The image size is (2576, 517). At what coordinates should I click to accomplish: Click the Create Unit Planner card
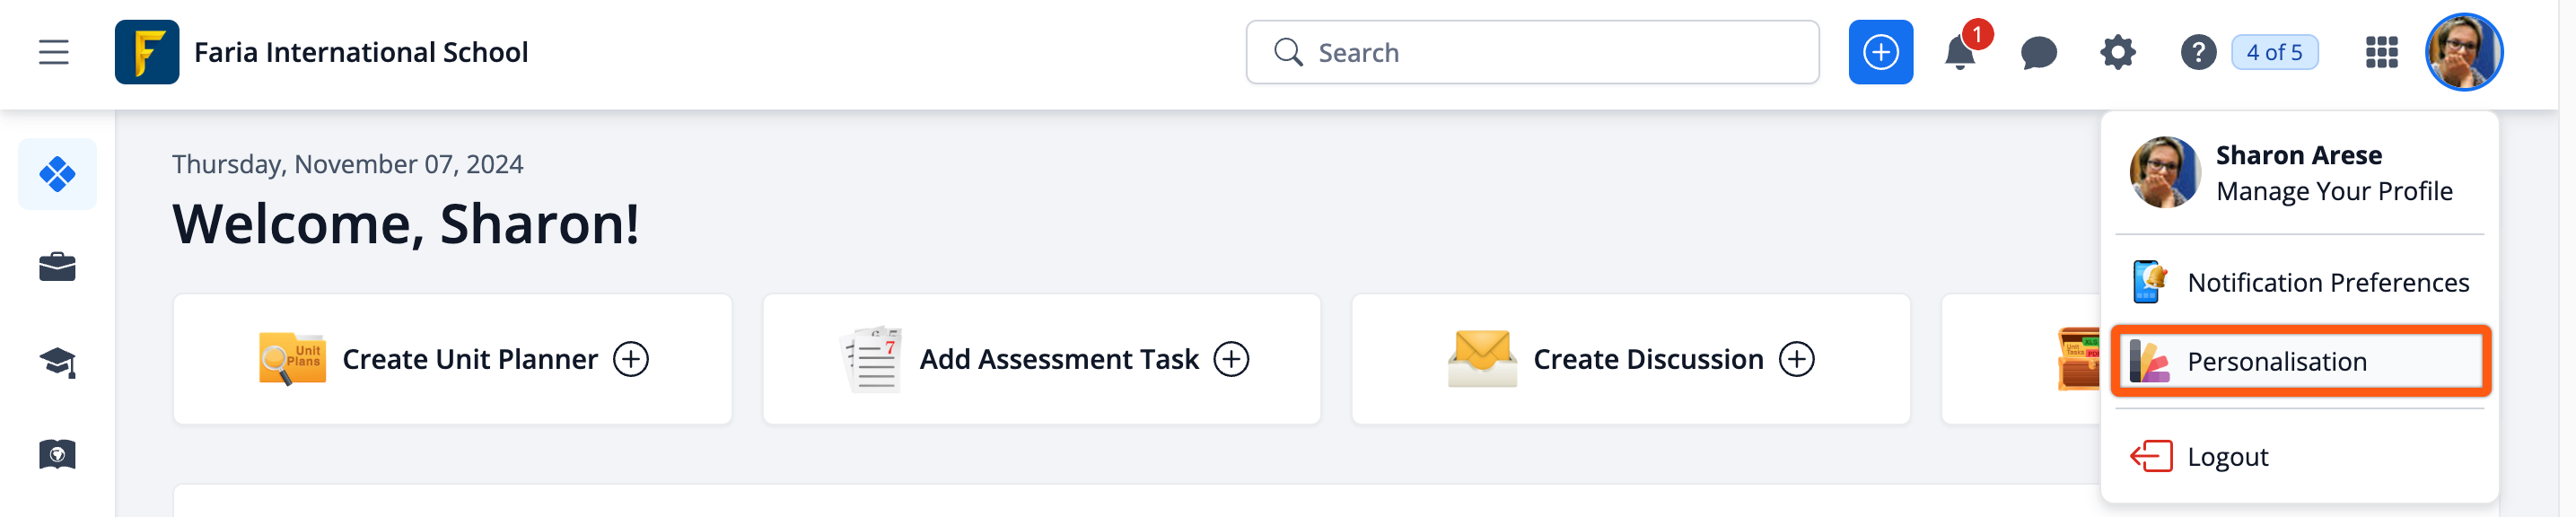coord(452,359)
